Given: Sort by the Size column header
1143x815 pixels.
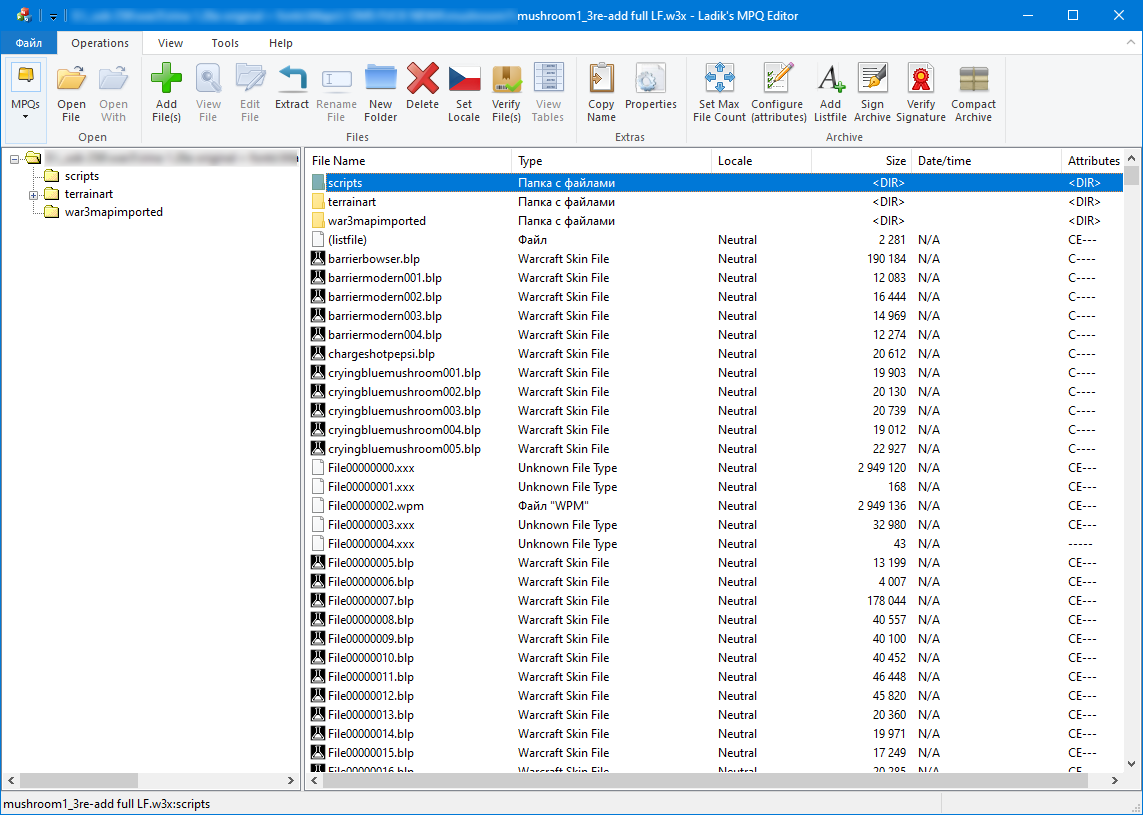Looking at the screenshot, I should [861, 161].
